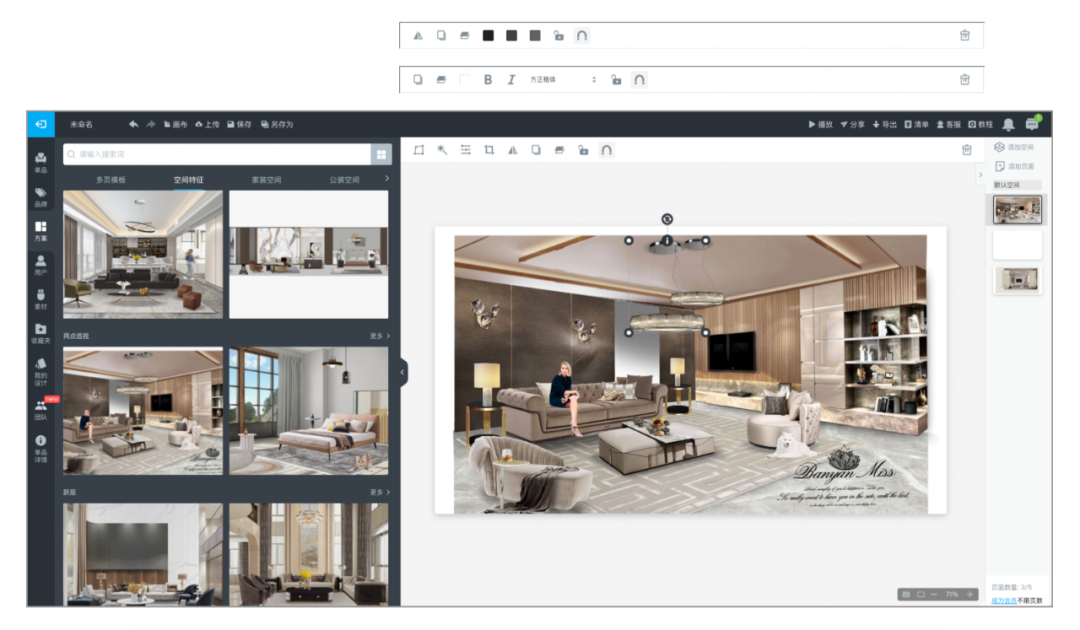
Task: Zoom out with the minus button
Action: coord(935,594)
